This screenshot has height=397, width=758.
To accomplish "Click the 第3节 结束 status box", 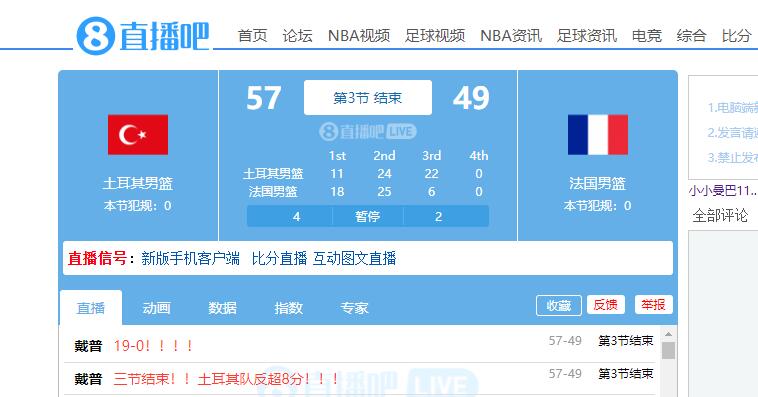I will [367, 98].
